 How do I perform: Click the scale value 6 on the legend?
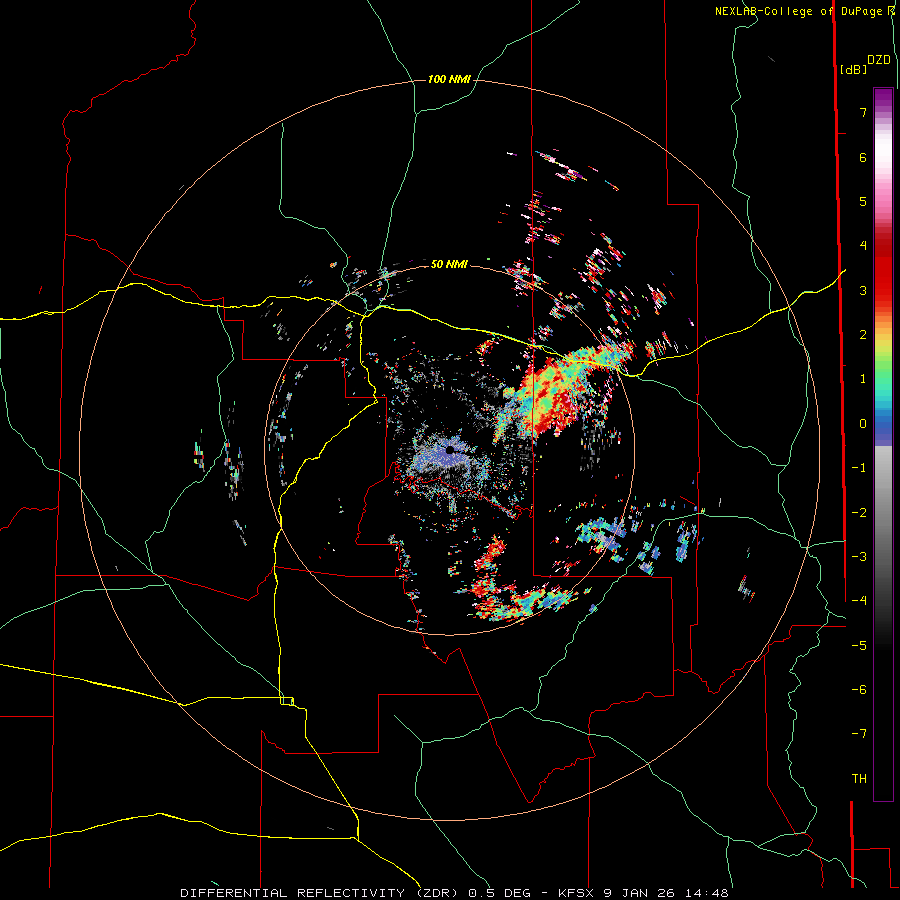pyautogui.click(x=863, y=157)
